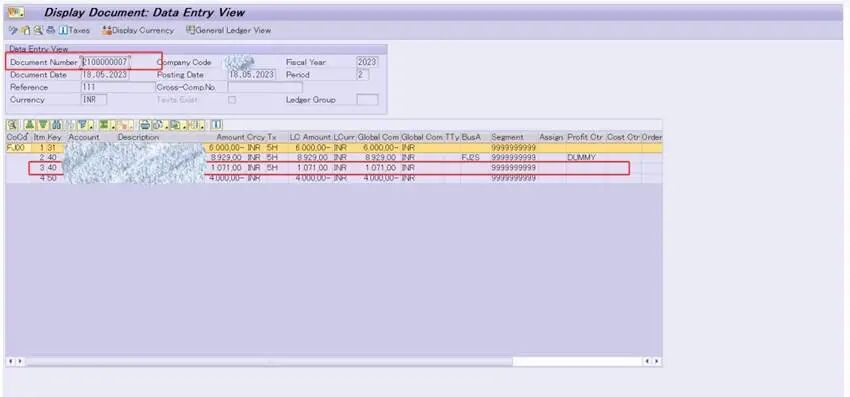Switch to General Ledger View

pos(228,30)
